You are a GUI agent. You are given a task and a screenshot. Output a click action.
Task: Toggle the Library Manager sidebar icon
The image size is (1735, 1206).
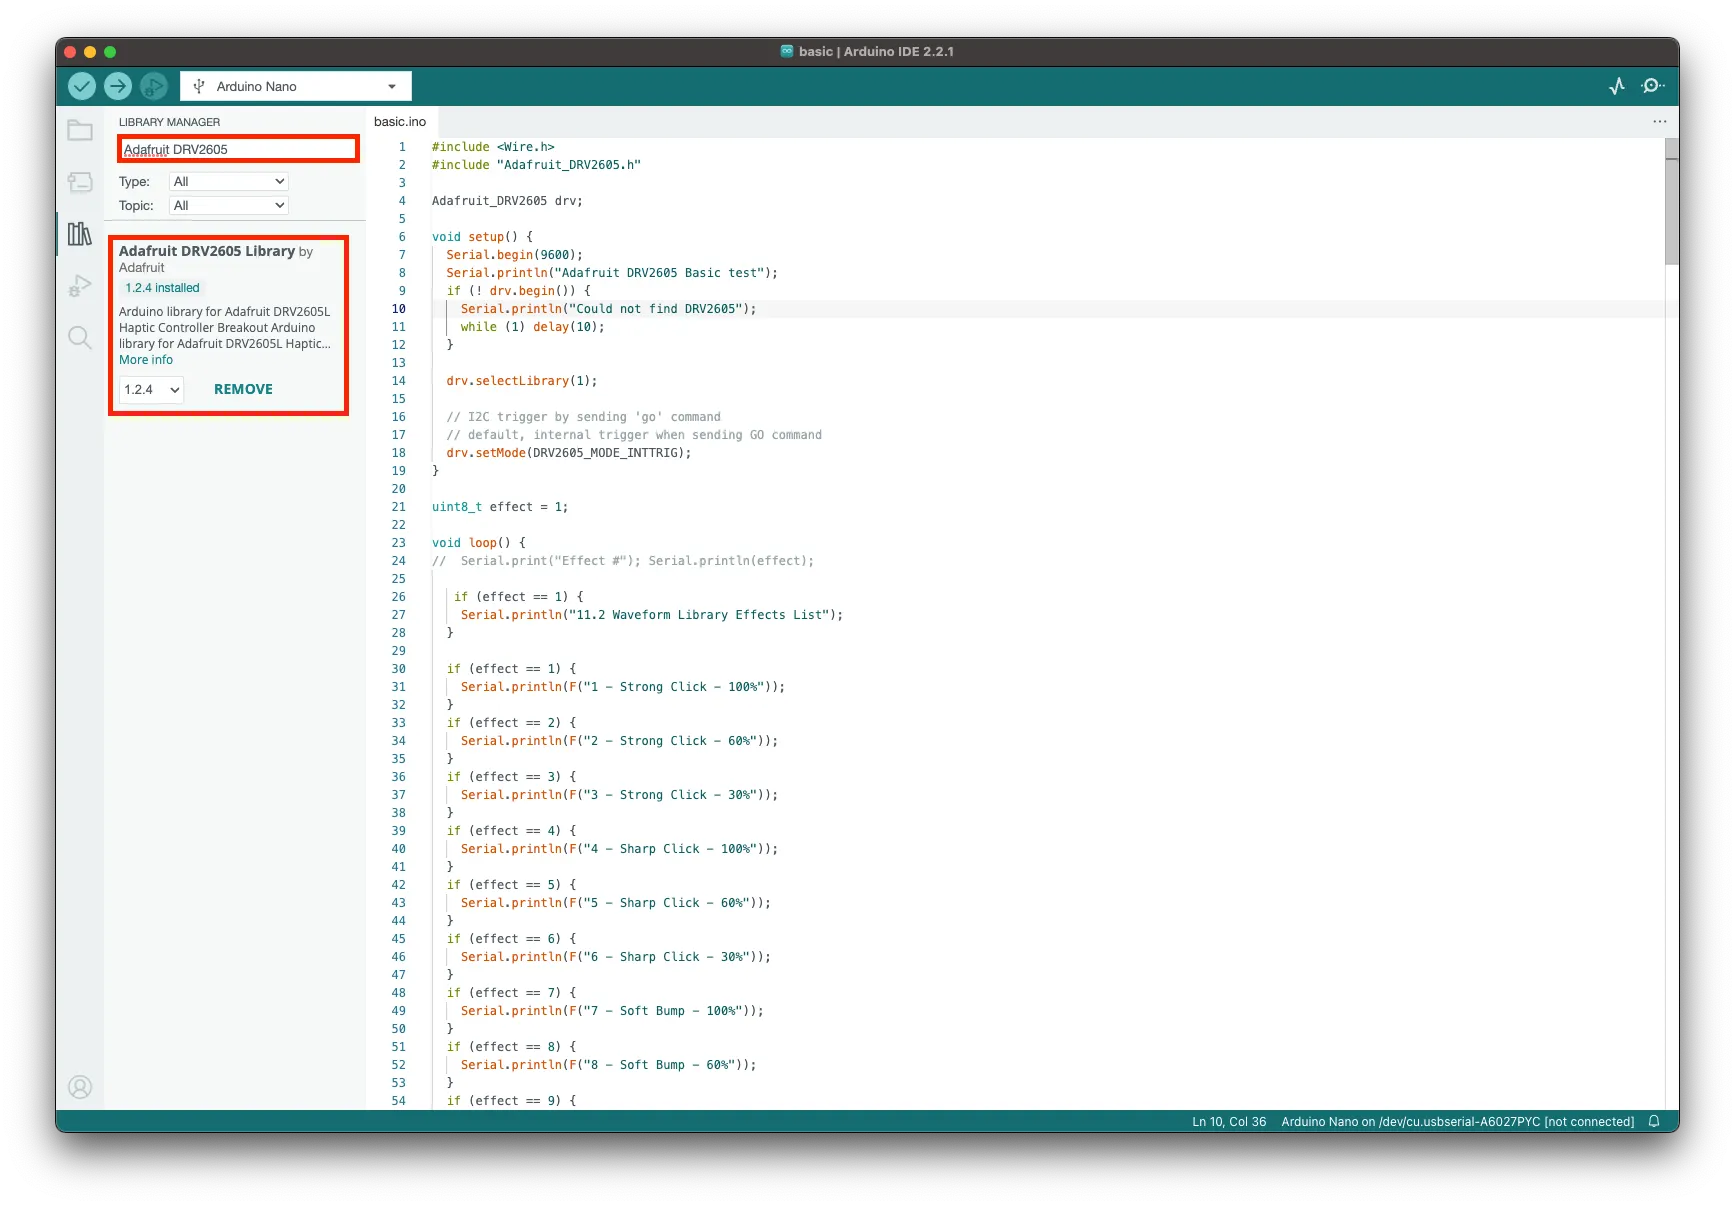pyautogui.click(x=80, y=234)
